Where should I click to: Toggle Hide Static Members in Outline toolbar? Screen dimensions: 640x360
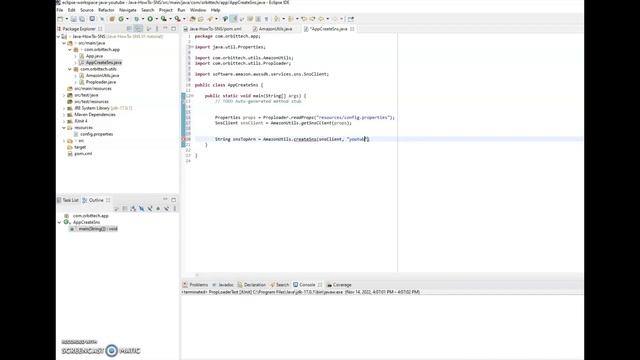coord(150,209)
